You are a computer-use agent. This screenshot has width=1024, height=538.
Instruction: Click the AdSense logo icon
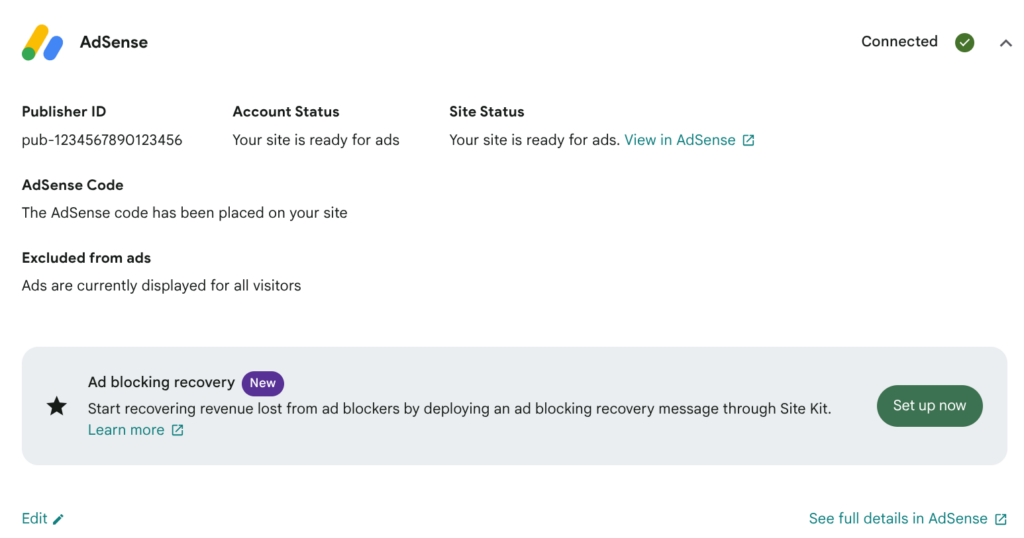(42, 43)
